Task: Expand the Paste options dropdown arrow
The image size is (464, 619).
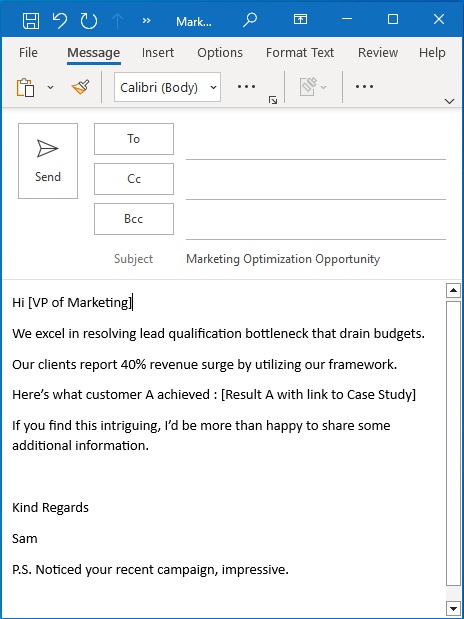Action: point(51,87)
